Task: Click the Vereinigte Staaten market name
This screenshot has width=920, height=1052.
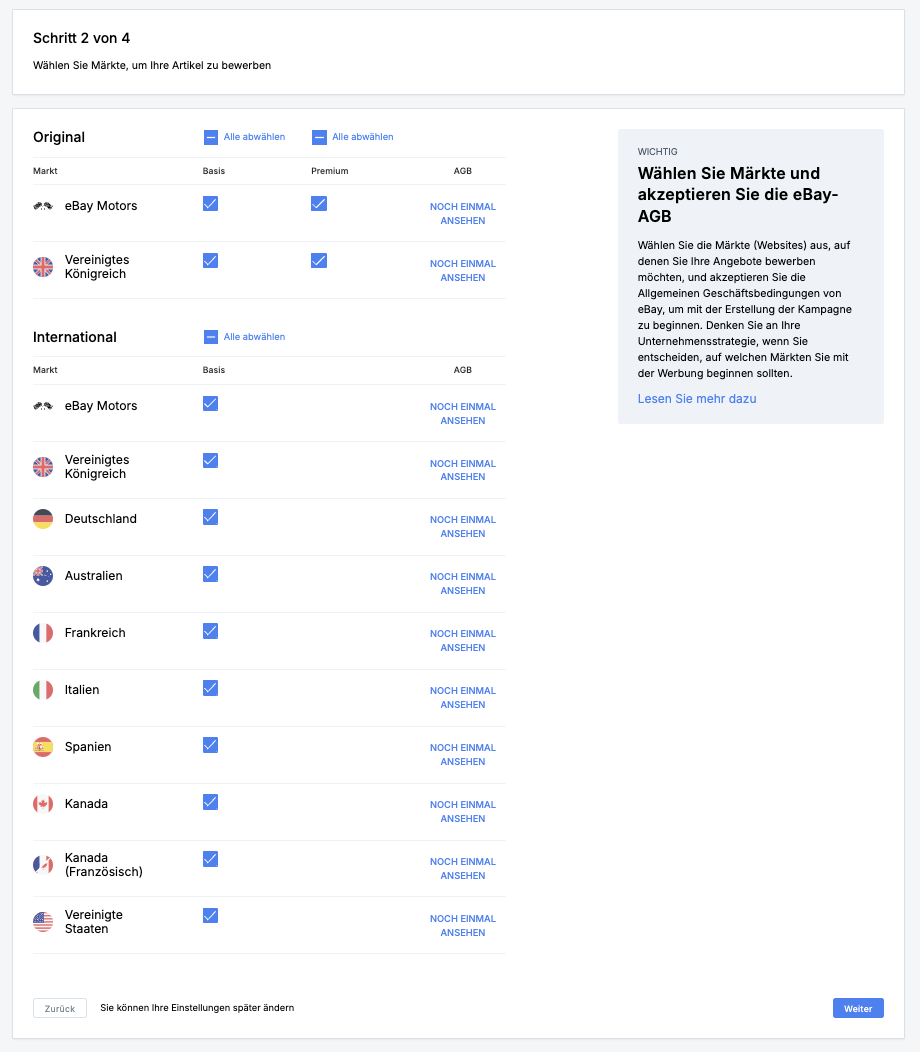Action: point(94,922)
